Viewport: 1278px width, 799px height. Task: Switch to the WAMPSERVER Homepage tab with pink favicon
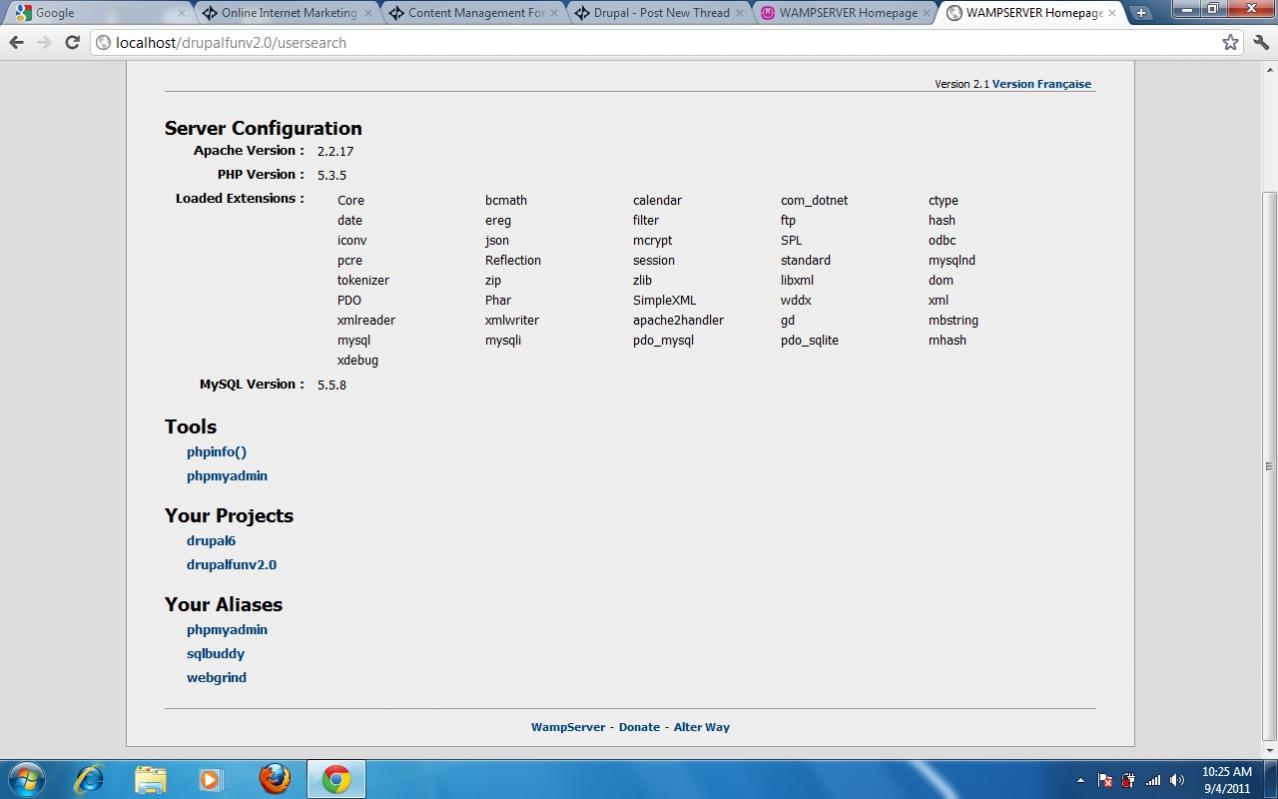pyautogui.click(x=844, y=13)
